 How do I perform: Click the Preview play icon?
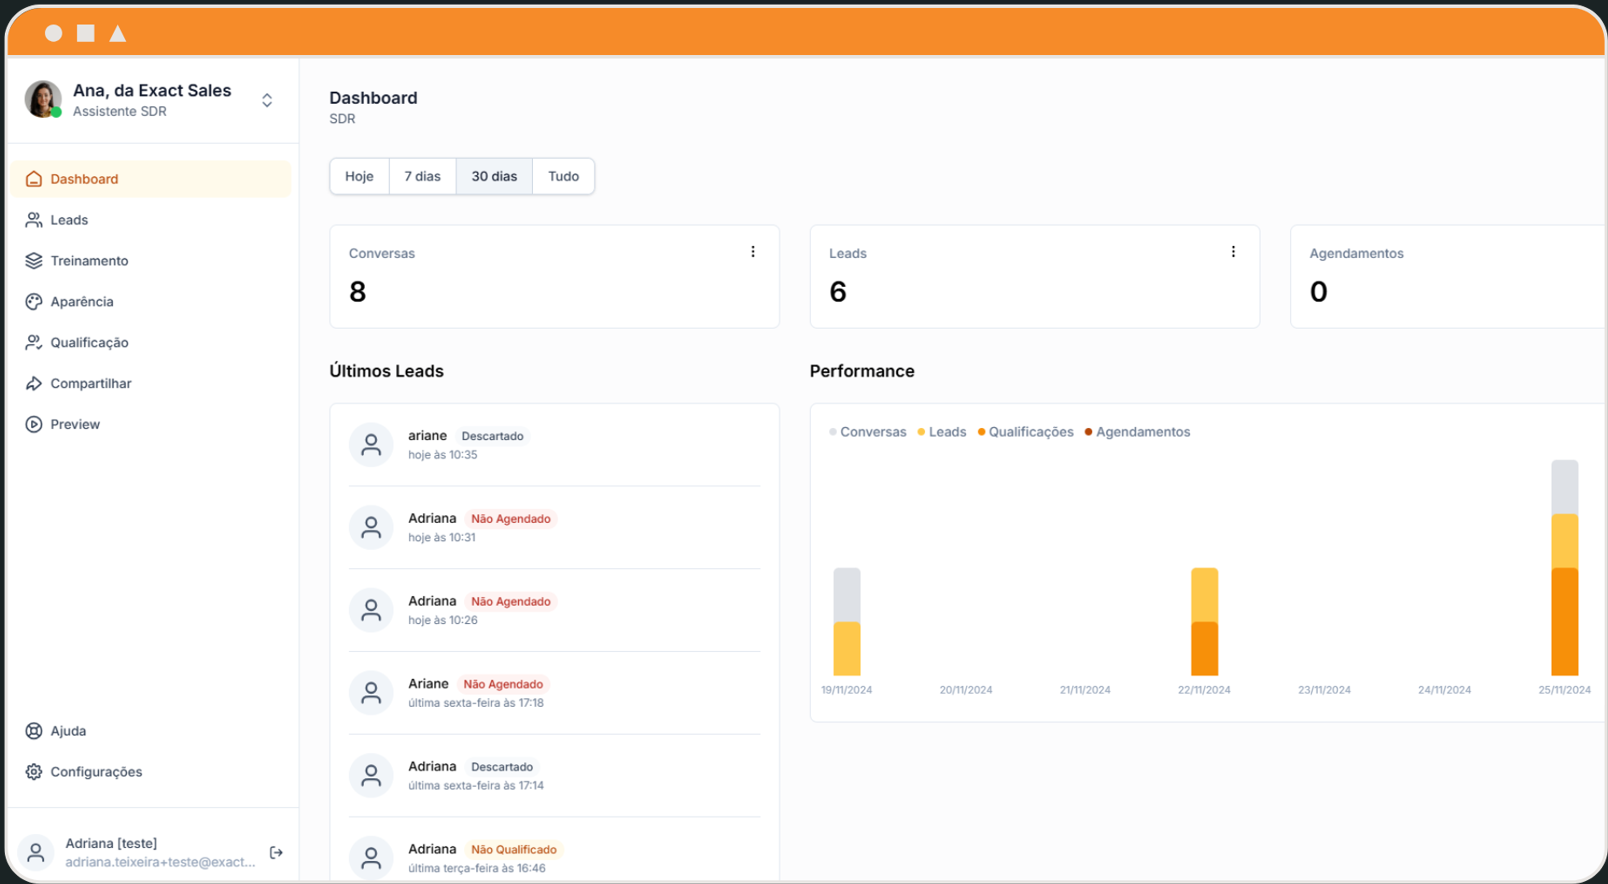point(34,425)
